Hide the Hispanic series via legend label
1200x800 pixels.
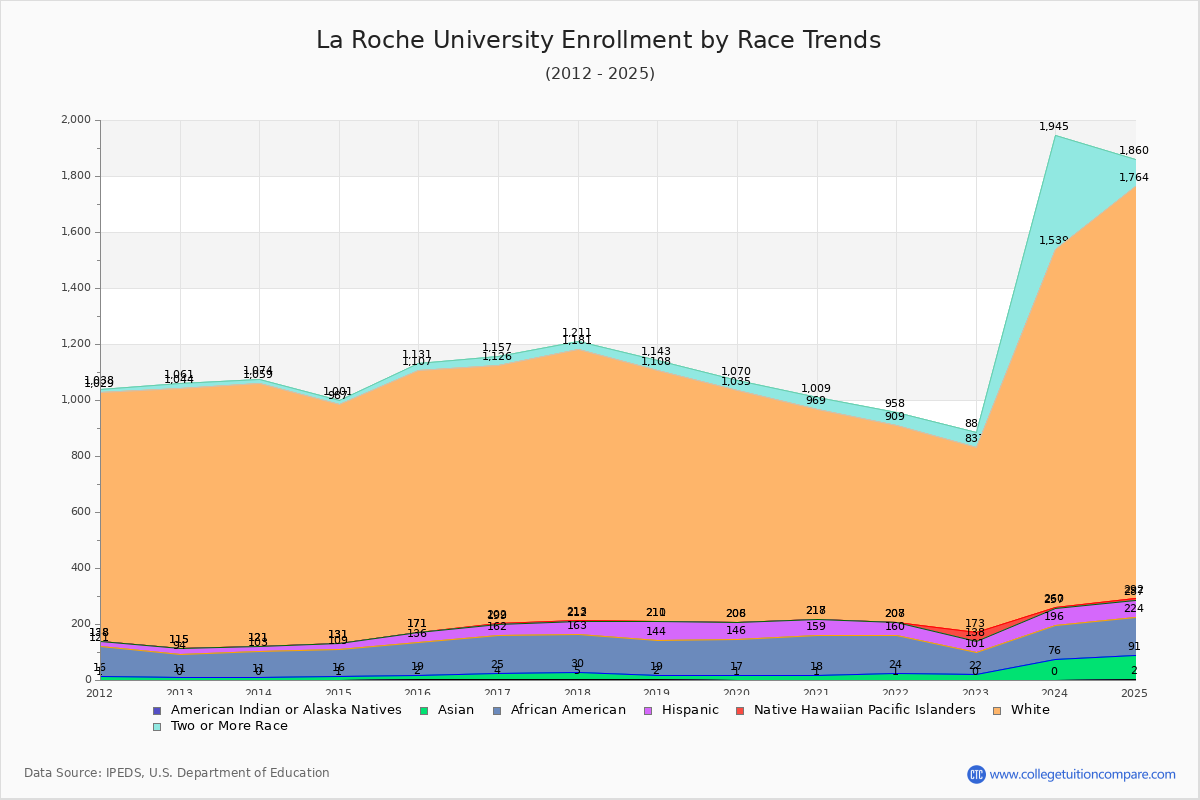pyautogui.click(x=690, y=710)
